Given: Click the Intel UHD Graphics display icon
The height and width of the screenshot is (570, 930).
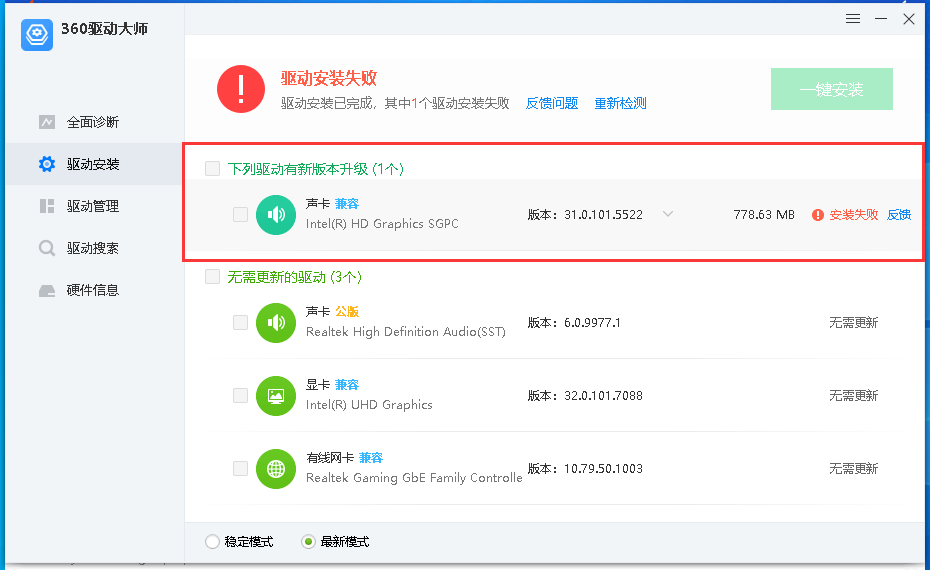Looking at the screenshot, I should pyautogui.click(x=276, y=396).
